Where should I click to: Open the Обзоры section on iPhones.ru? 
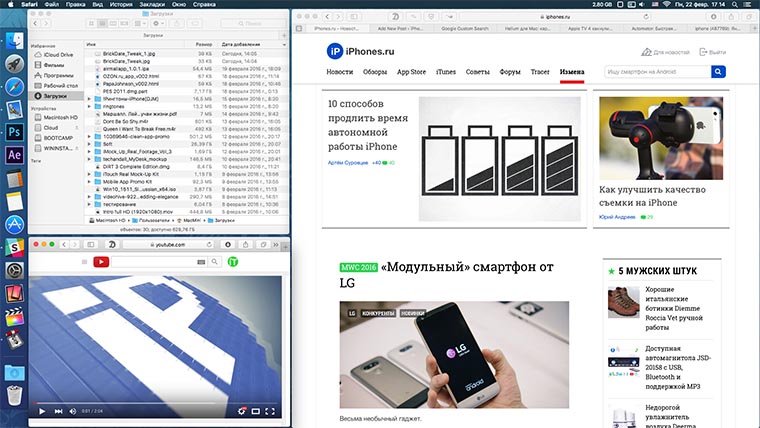point(375,72)
